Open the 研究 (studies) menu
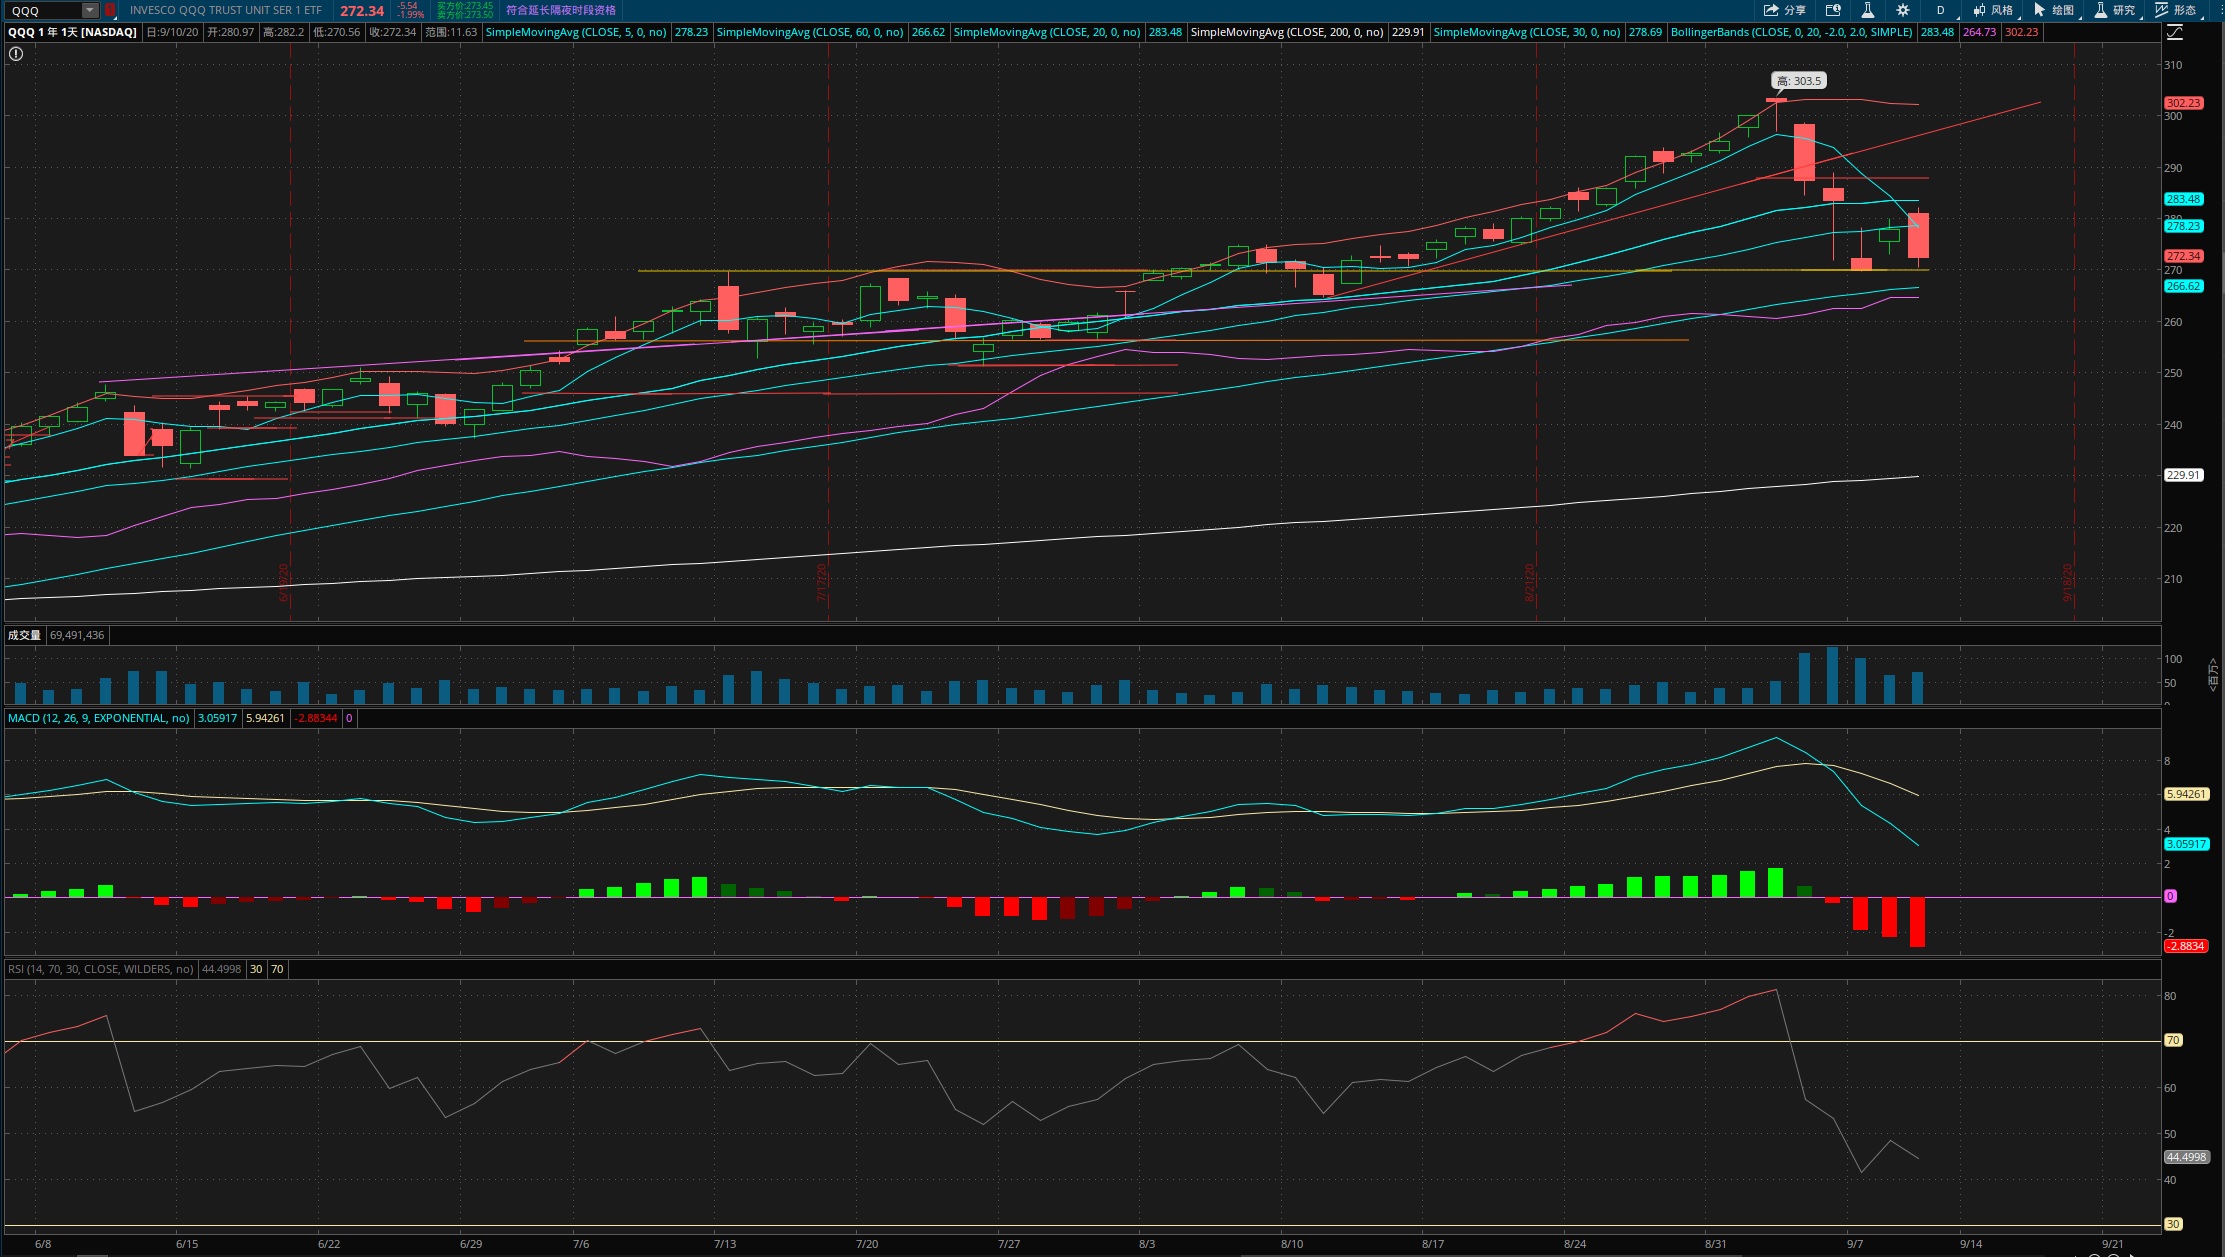Screen dimensions: 2225x1257 click(x=2116, y=10)
